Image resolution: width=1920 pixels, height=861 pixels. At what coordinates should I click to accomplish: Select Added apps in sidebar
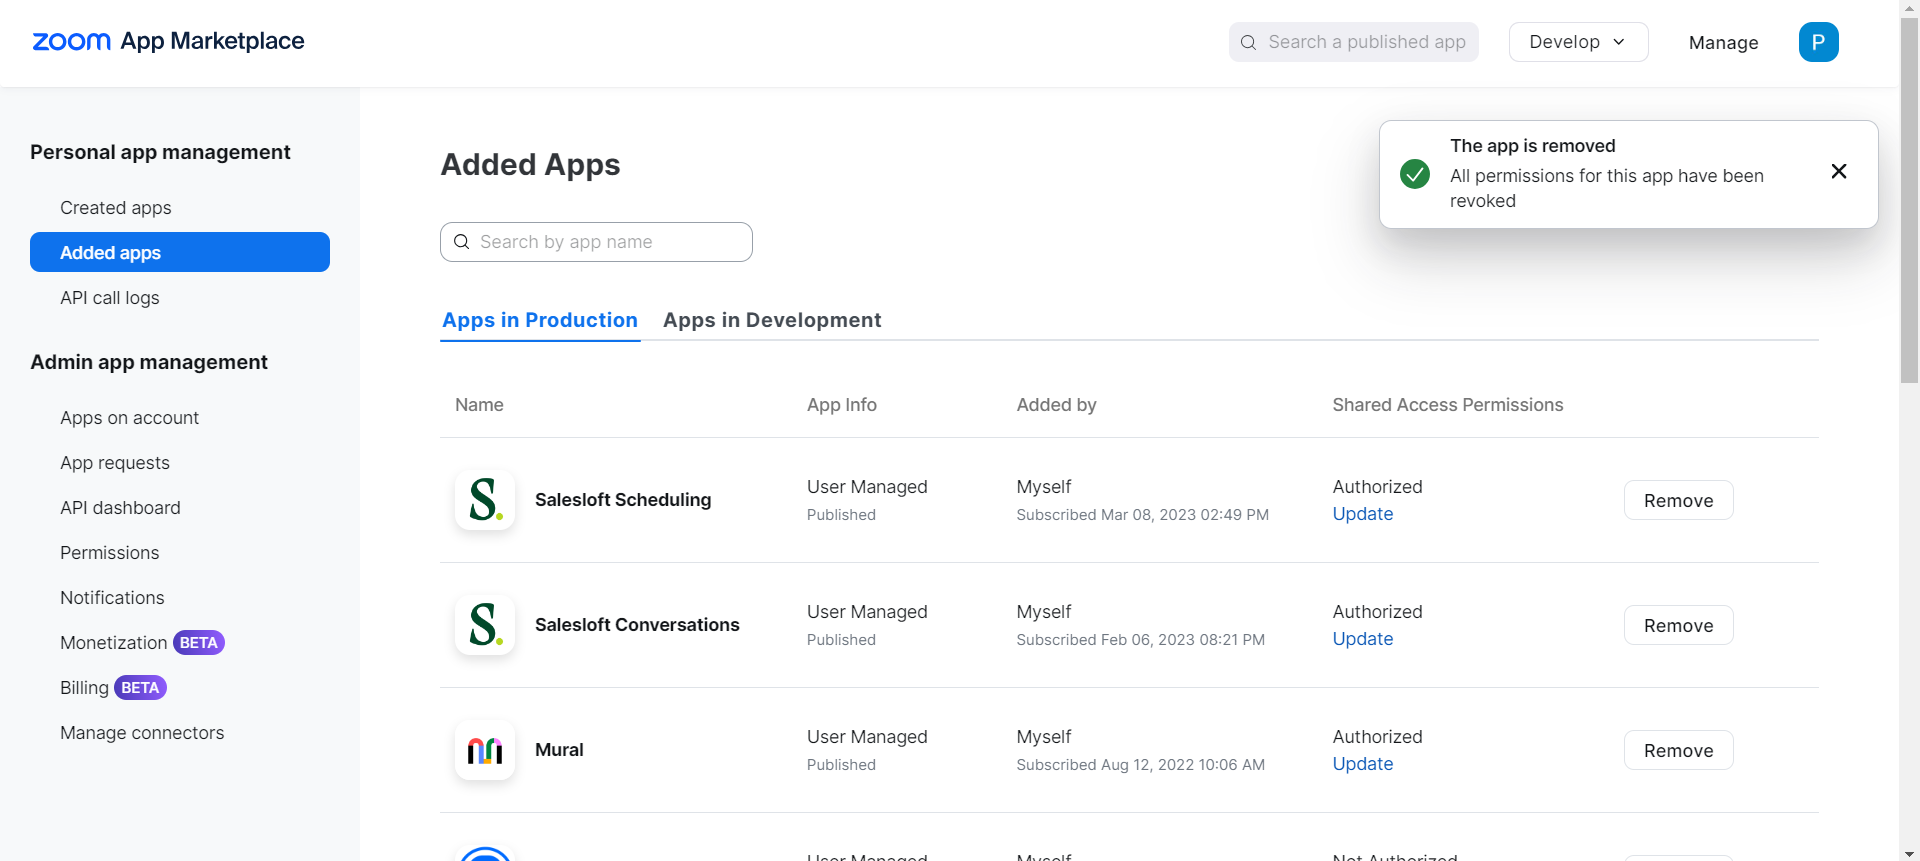click(x=180, y=252)
